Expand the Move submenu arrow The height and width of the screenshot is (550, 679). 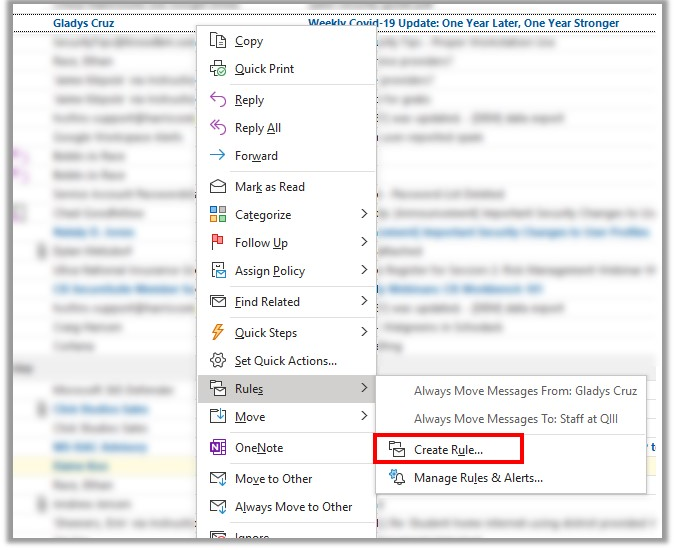pos(364,416)
